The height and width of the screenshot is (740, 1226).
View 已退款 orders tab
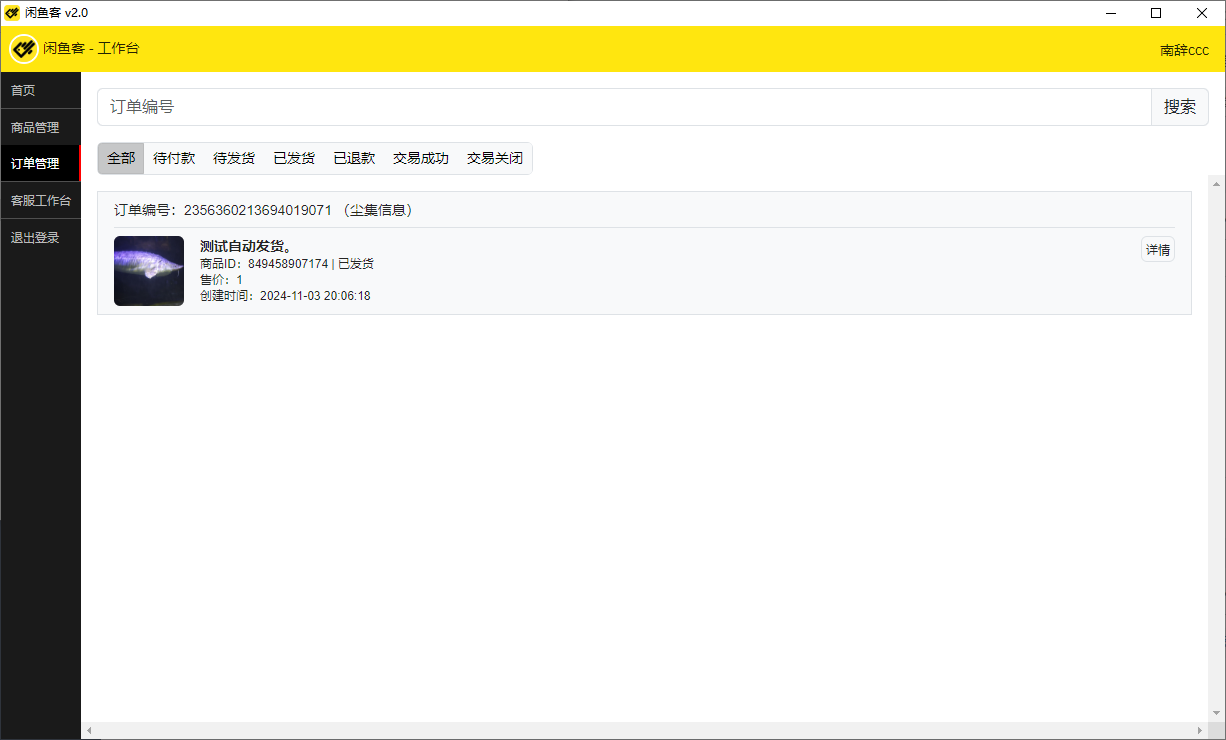[354, 158]
